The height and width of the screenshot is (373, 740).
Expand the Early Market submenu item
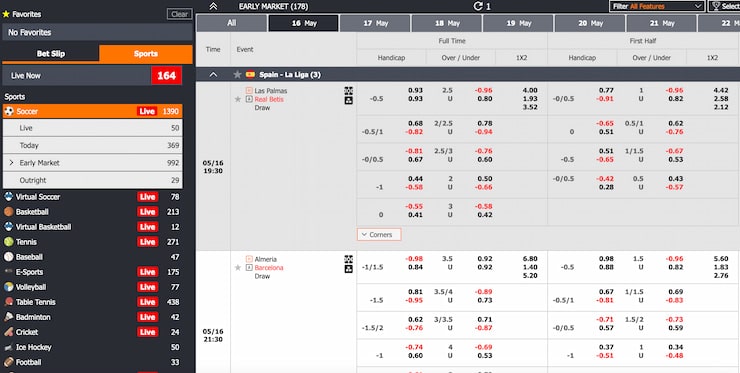[92, 163]
